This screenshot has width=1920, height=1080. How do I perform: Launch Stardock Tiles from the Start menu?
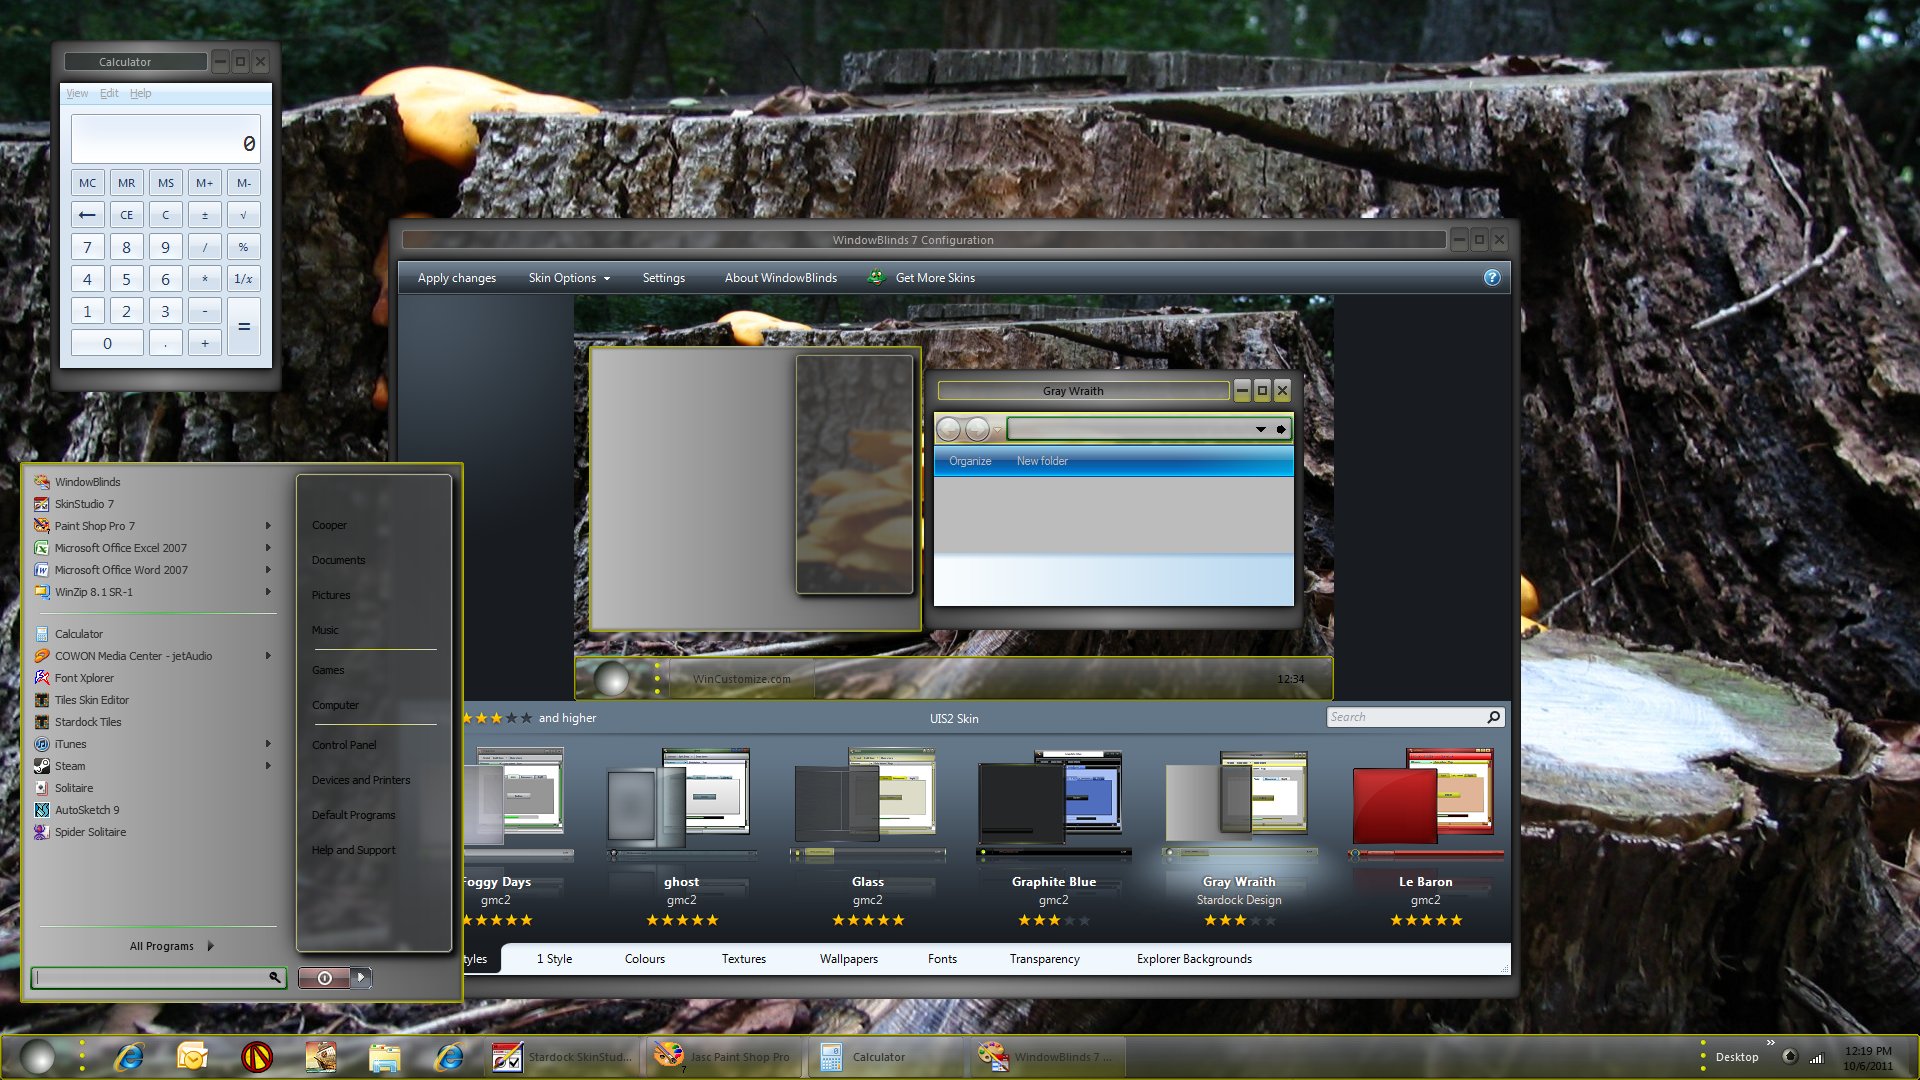(x=88, y=722)
